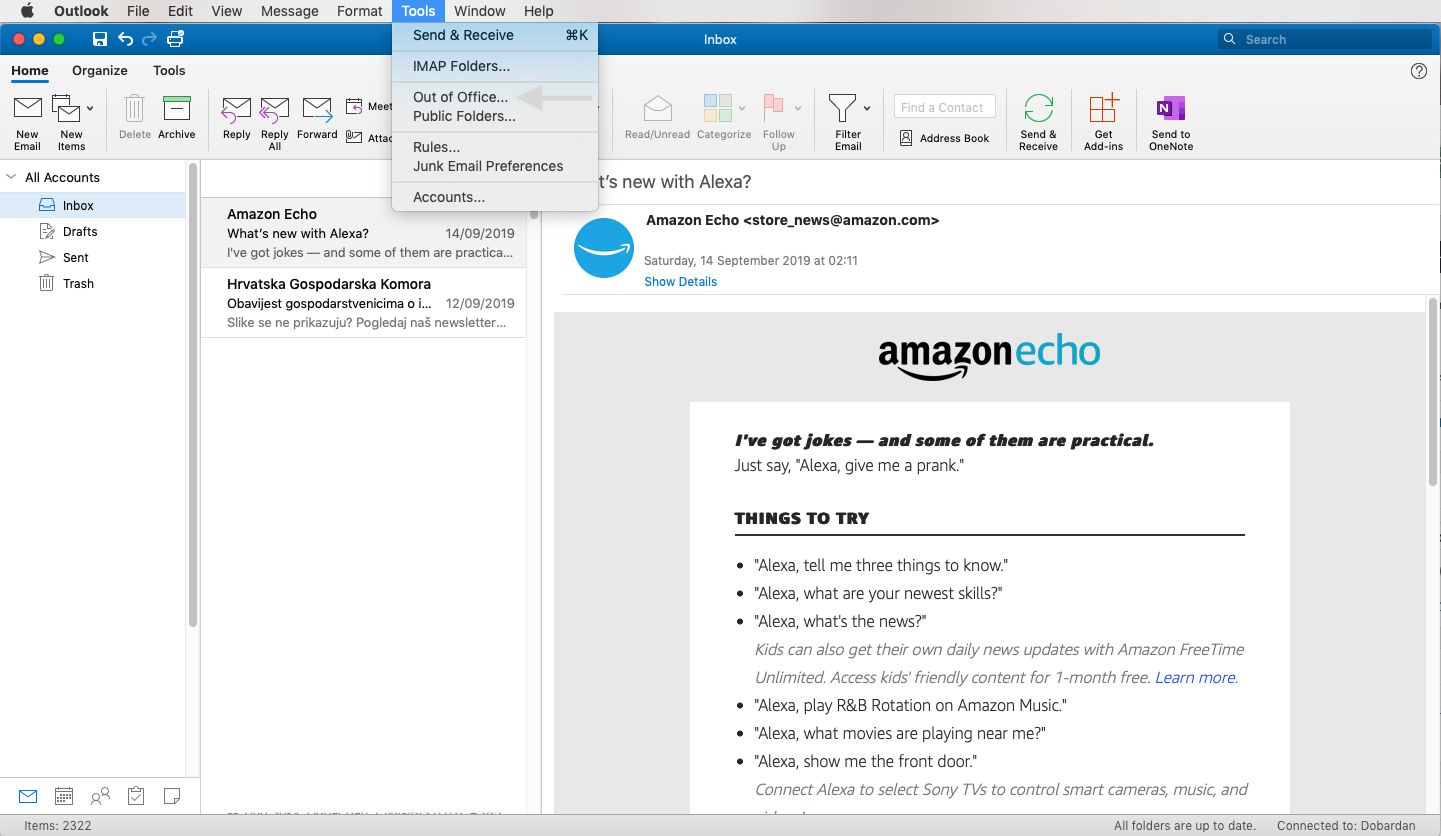Select Out of Office menu entry

[460, 97]
